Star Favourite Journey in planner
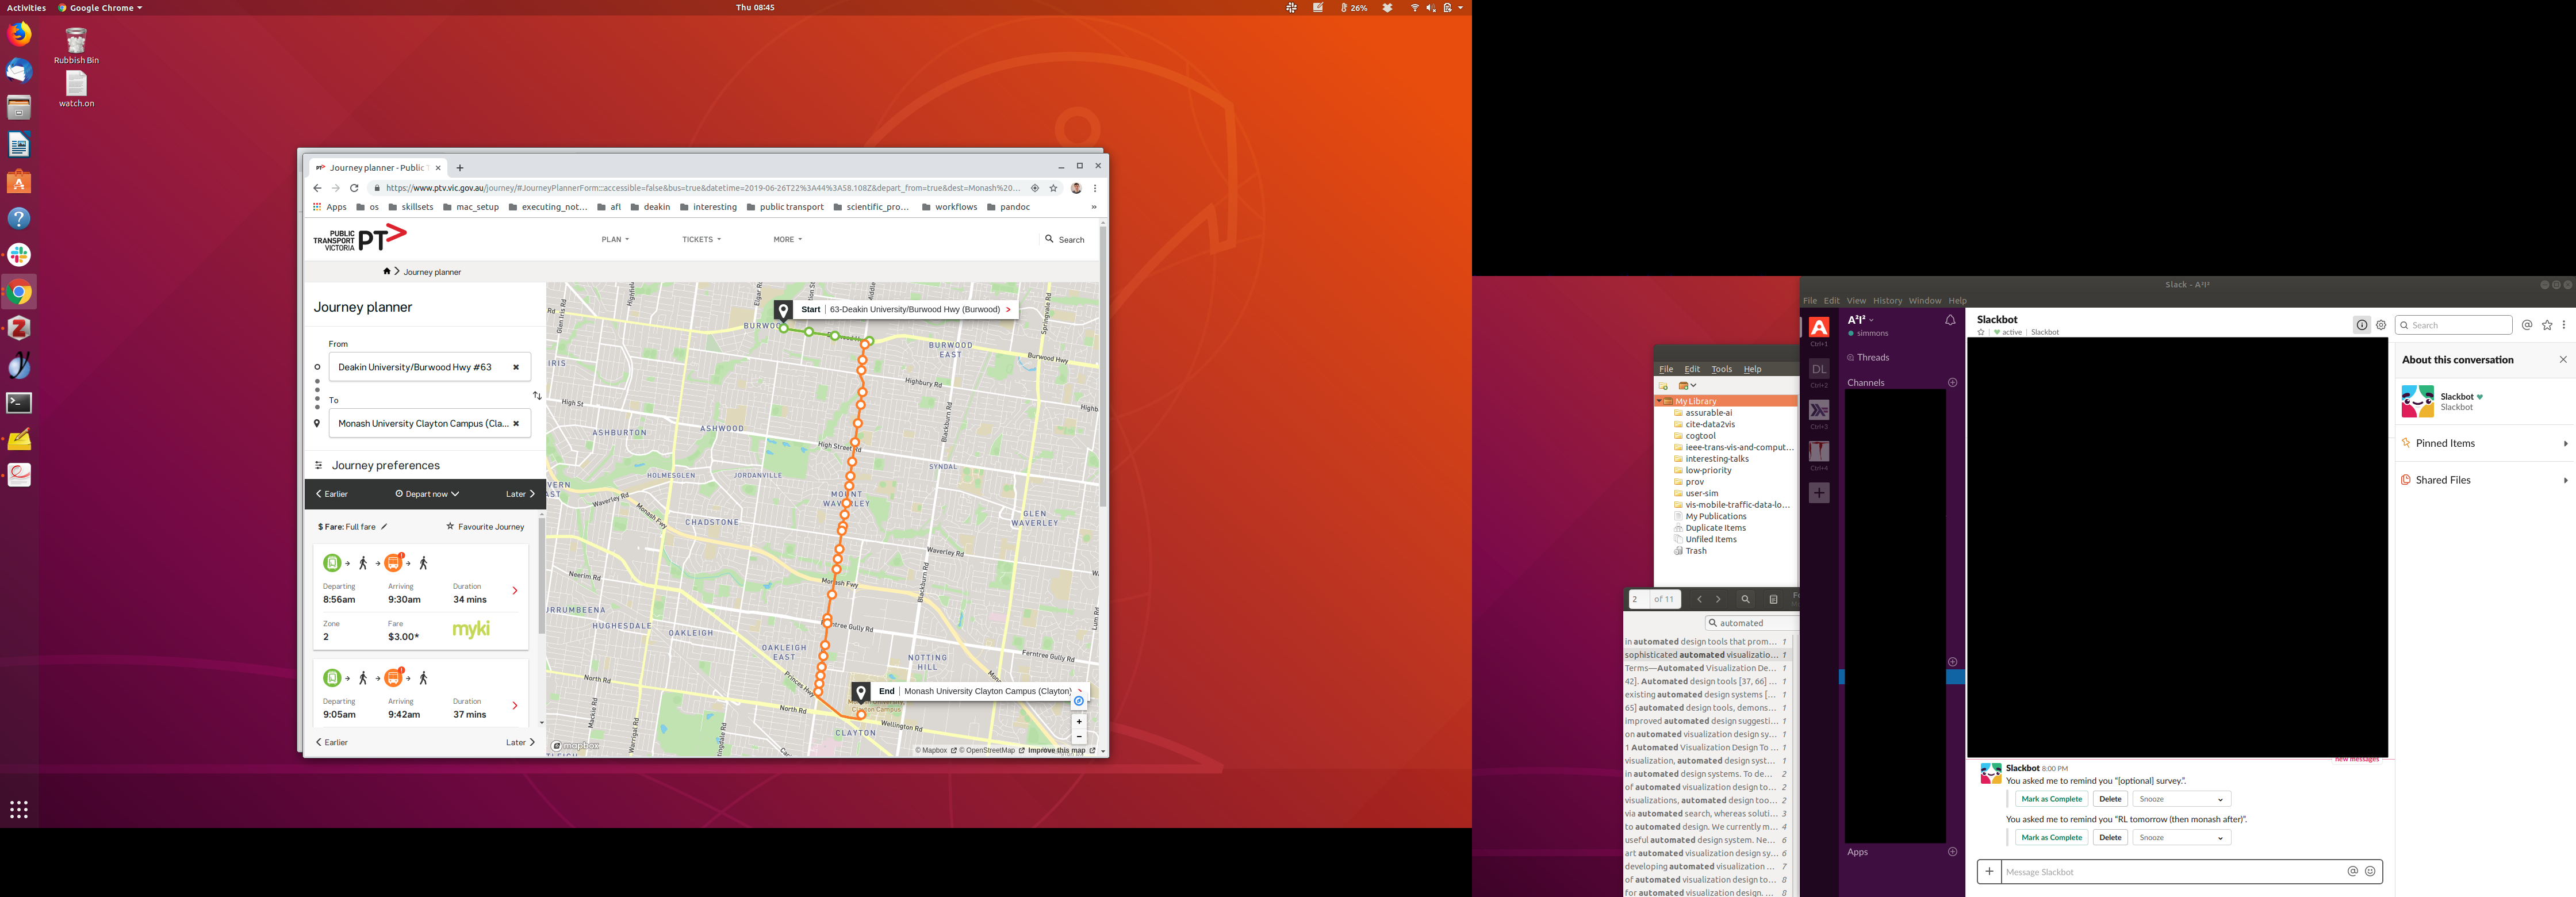The image size is (2576, 897). 484,527
